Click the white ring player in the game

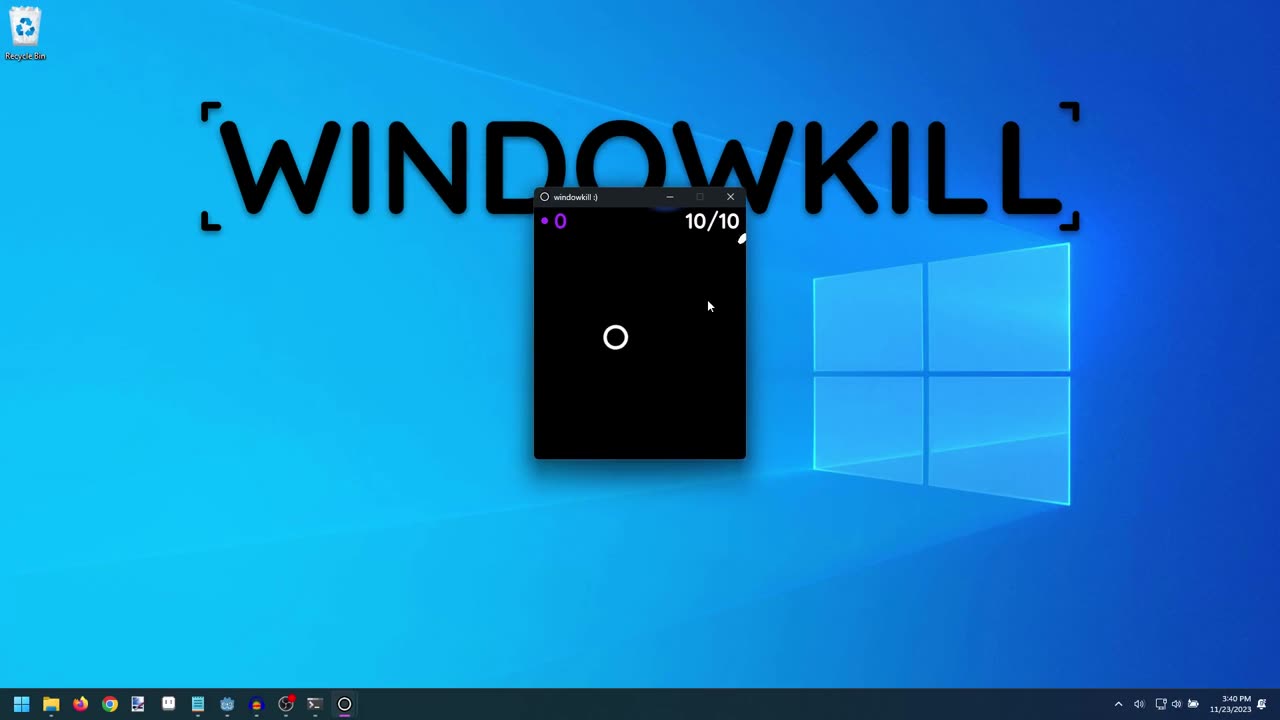[x=616, y=338]
